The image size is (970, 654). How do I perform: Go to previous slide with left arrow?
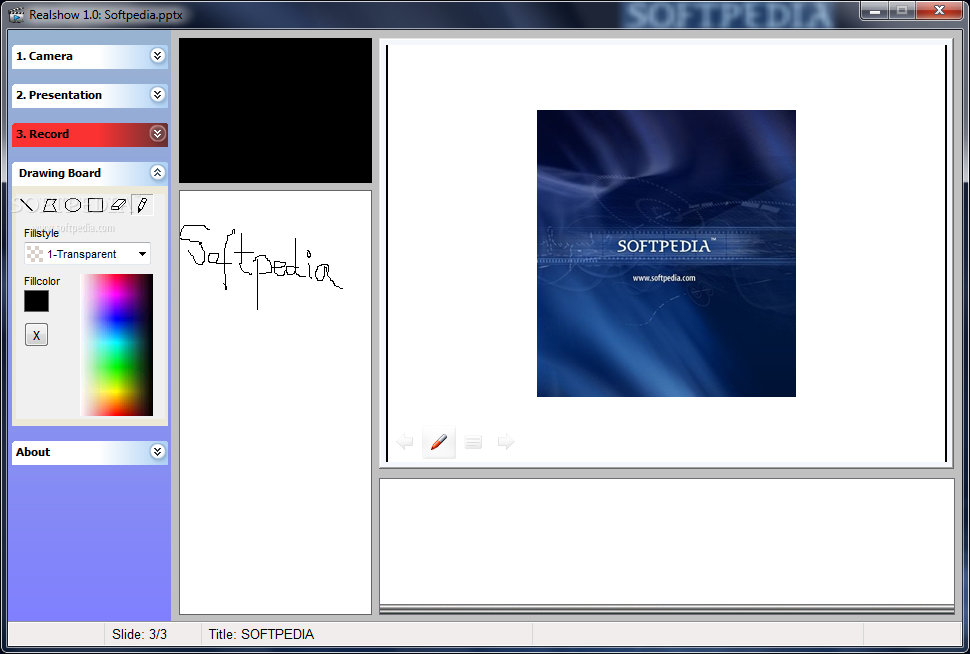[405, 442]
